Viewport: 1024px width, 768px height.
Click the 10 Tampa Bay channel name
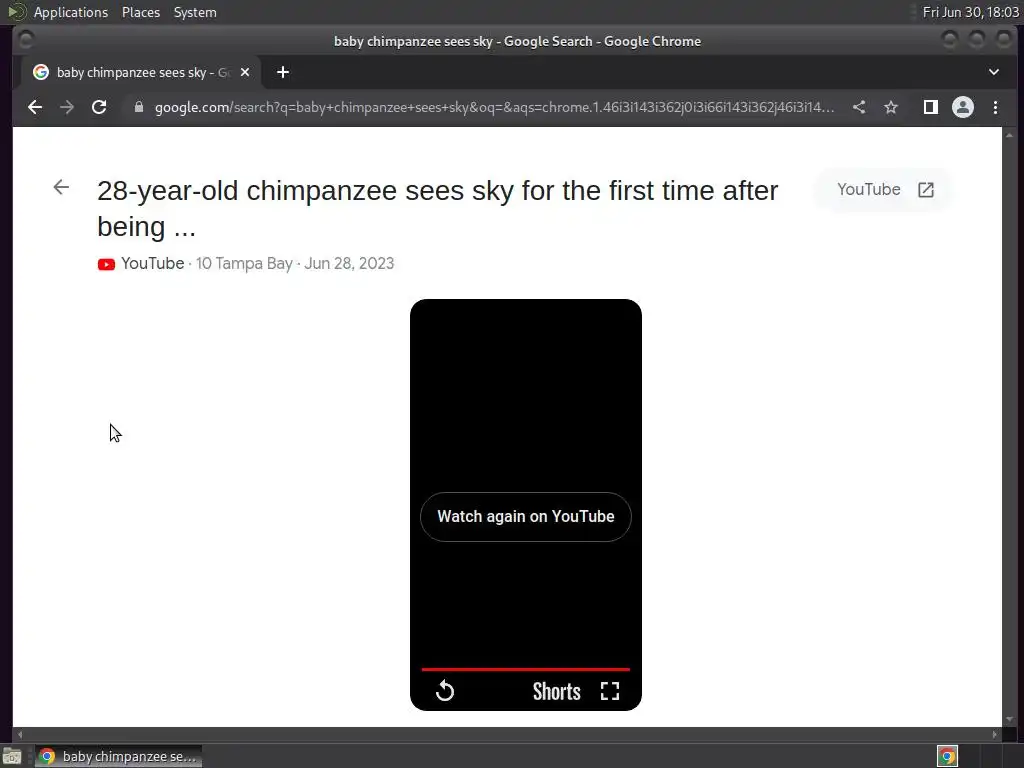point(244,263)
